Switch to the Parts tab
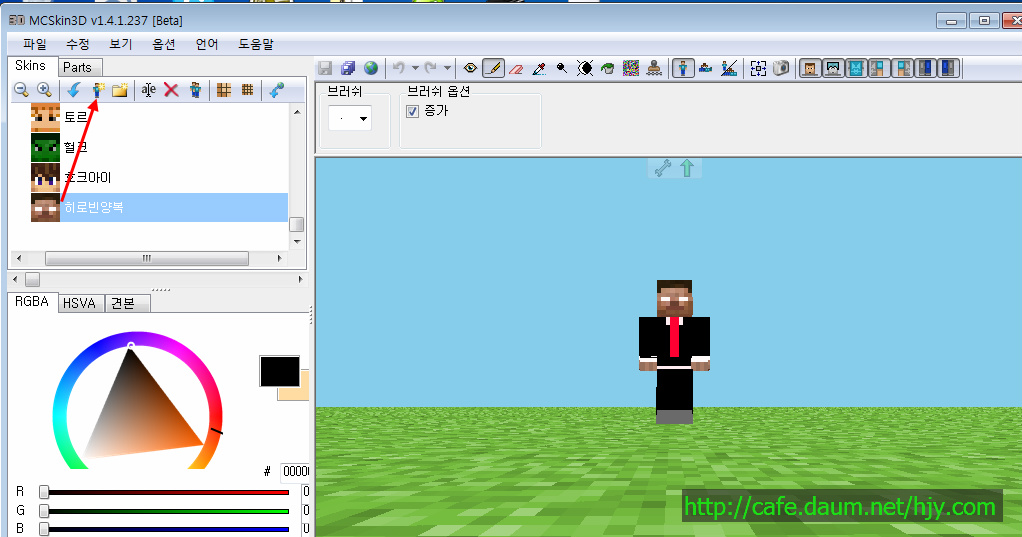 [x=78, y=67]
